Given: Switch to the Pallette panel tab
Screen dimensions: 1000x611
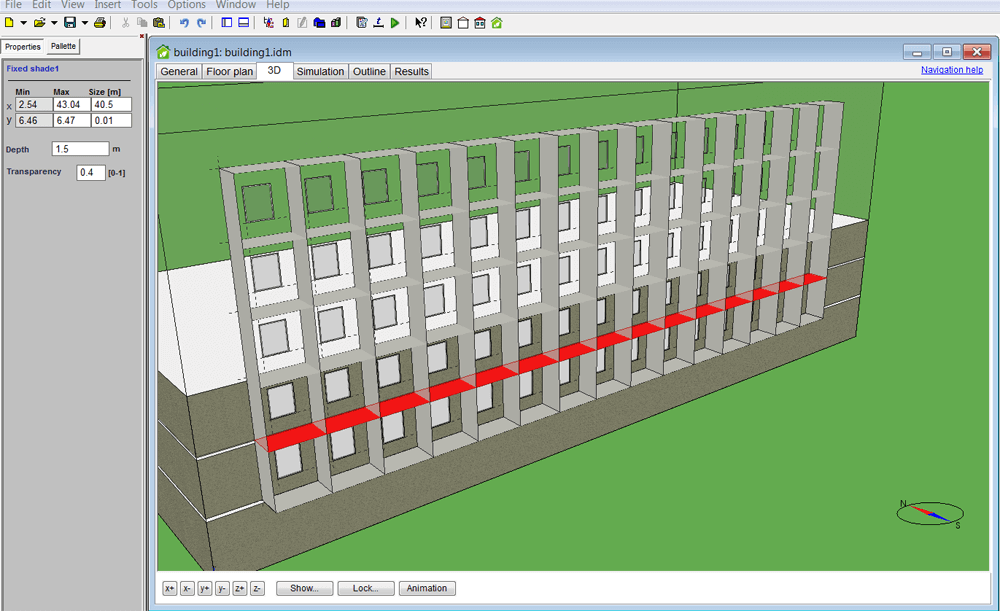Looking at the screenshot, I should click(x=64, y=46).
